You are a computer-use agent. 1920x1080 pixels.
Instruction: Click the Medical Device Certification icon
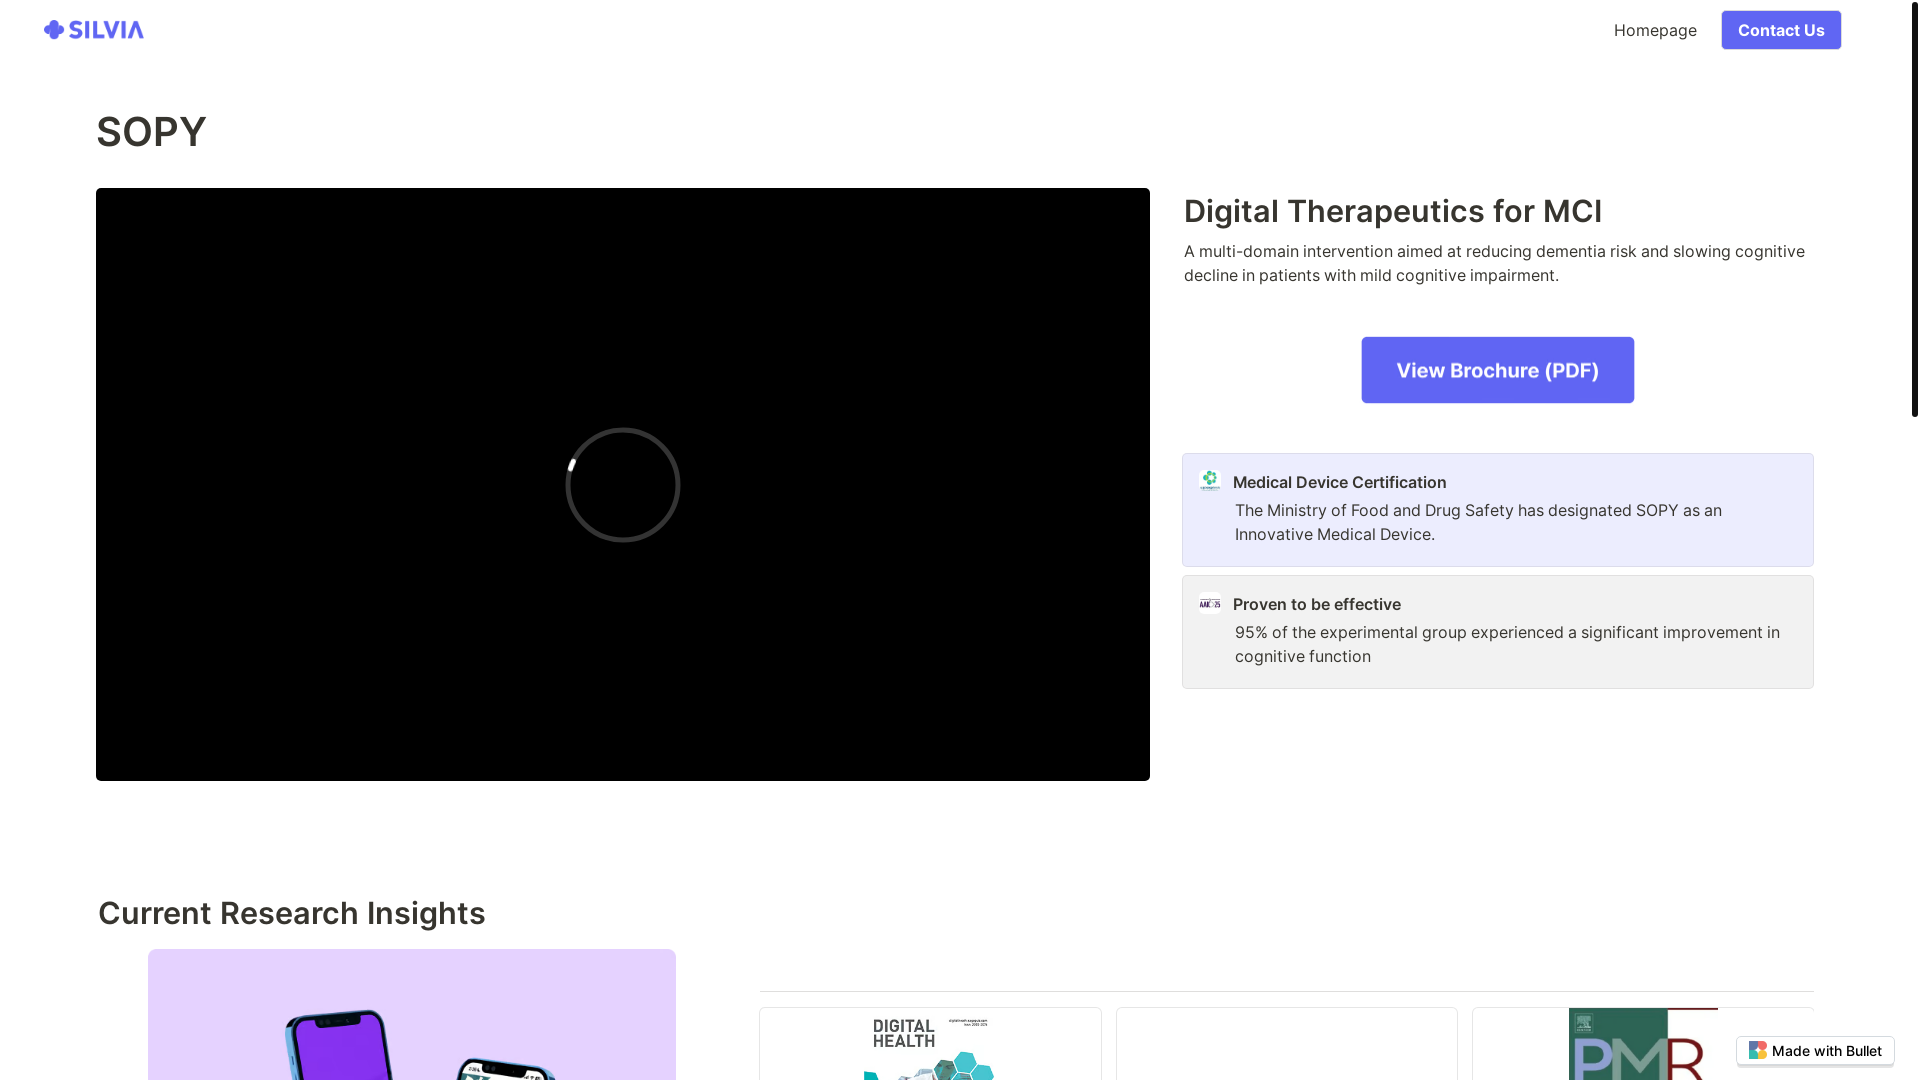click(1210, 481)
